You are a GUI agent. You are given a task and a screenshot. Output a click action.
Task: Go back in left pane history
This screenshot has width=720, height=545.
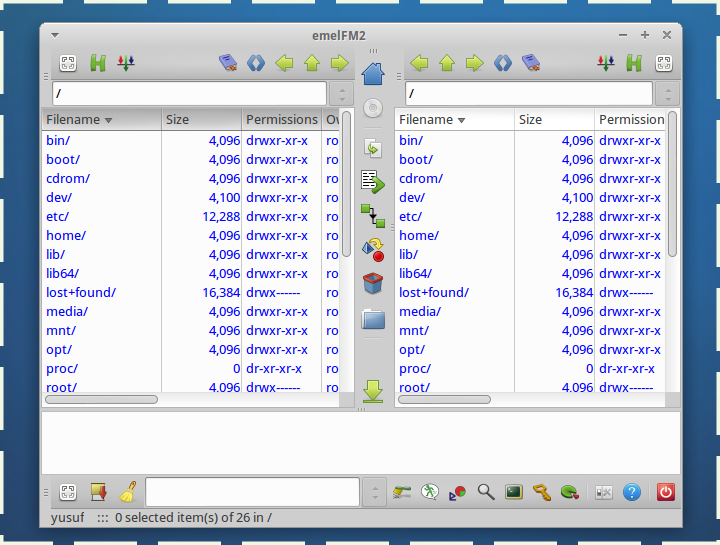284,63
